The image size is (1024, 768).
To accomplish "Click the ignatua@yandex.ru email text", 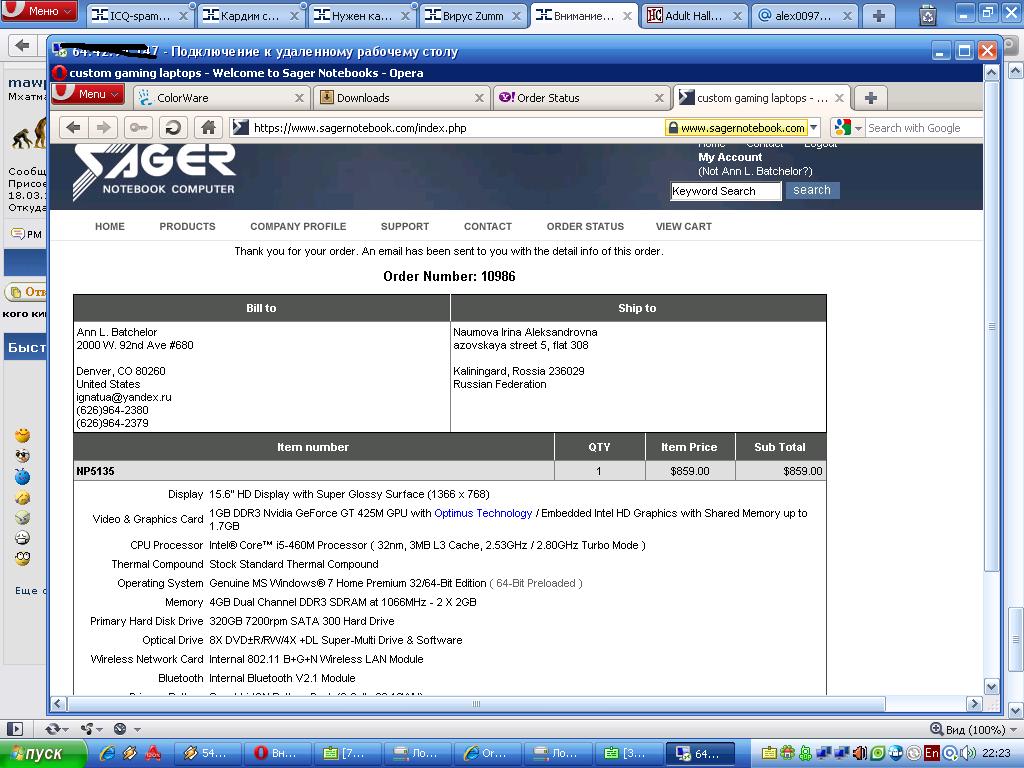I will (x=124, y=397).
